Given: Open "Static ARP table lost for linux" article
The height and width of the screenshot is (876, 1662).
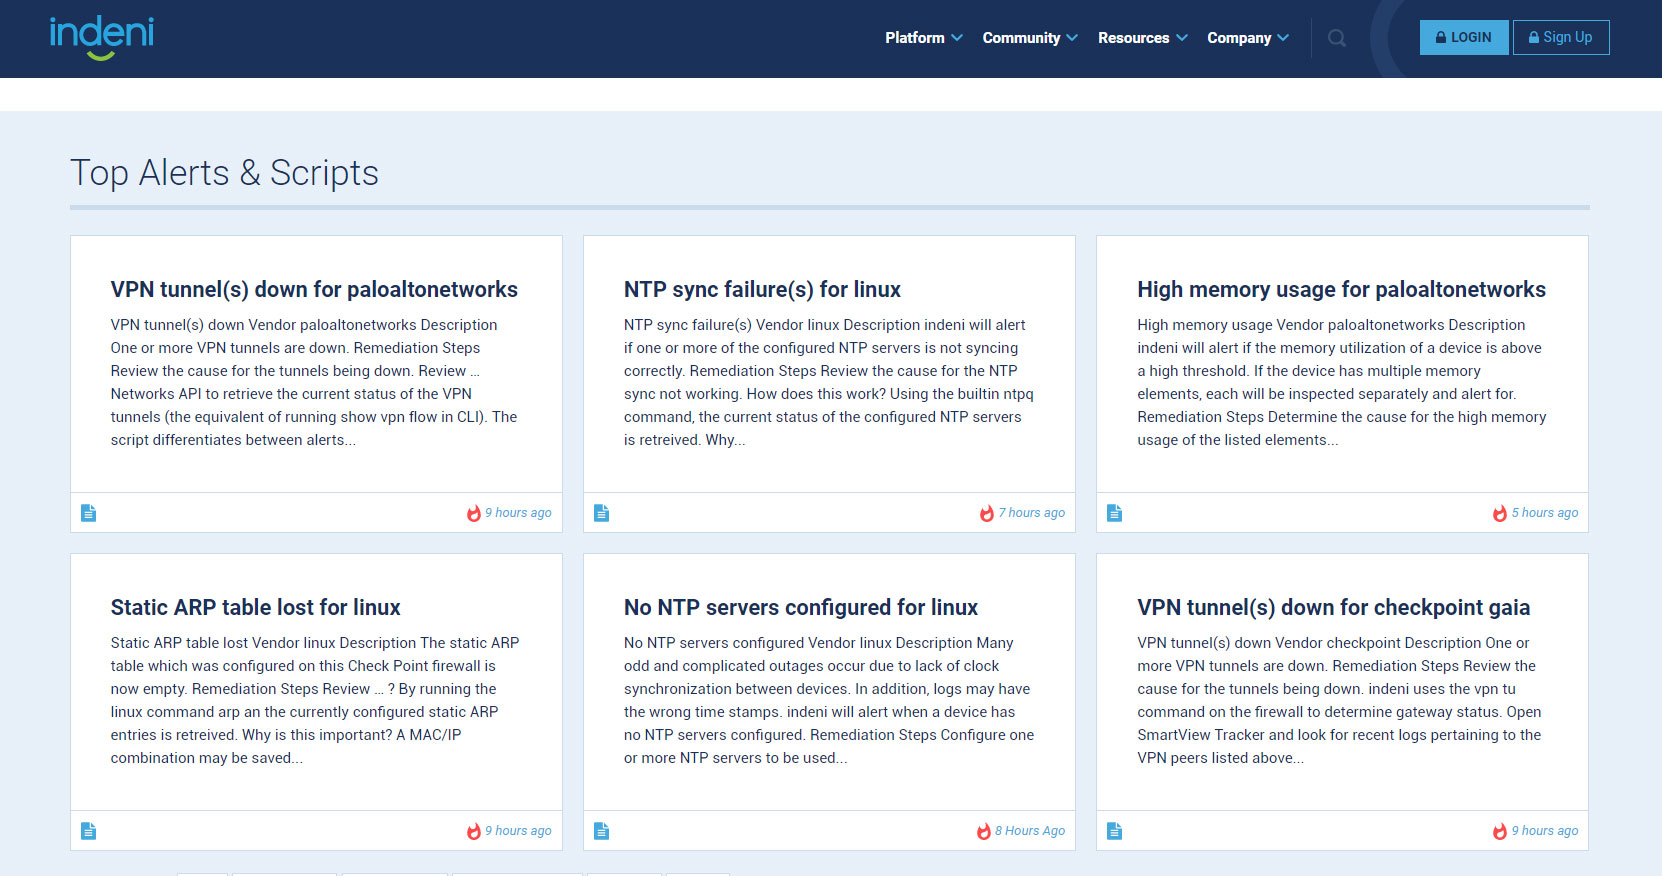Looking at the screenshot, I should 255,607.
